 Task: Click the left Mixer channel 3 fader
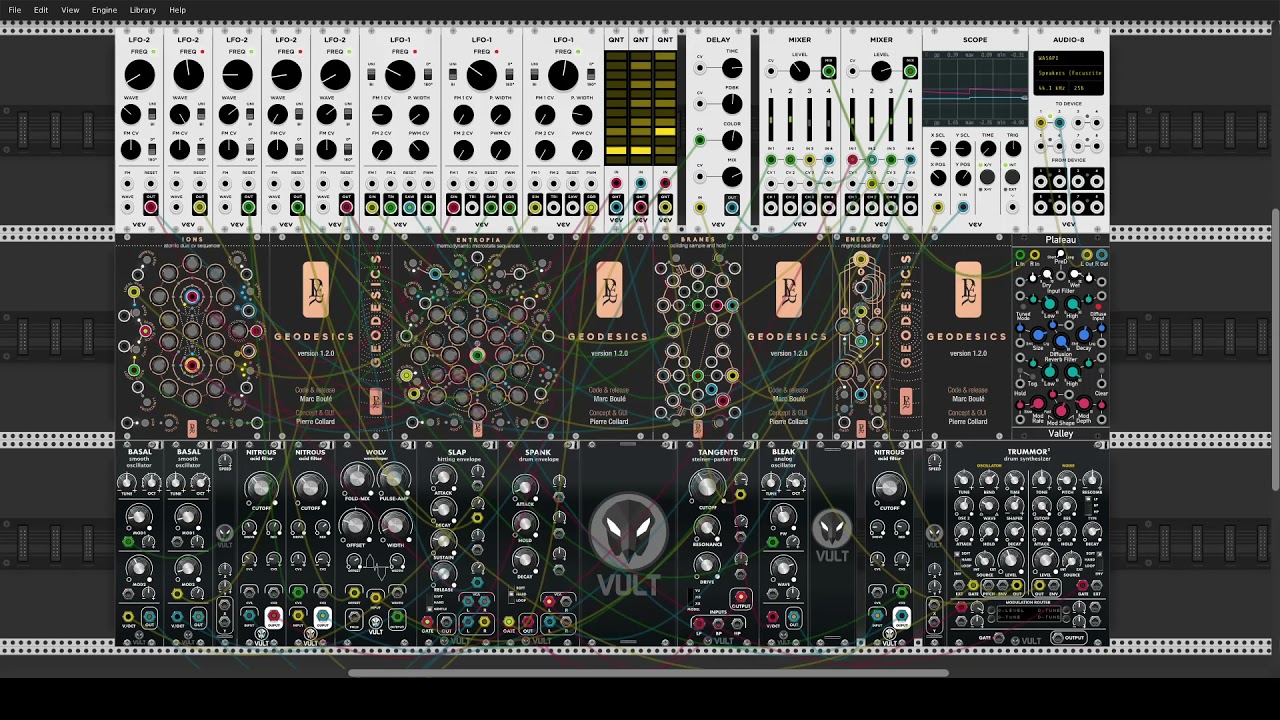(809, 121)
